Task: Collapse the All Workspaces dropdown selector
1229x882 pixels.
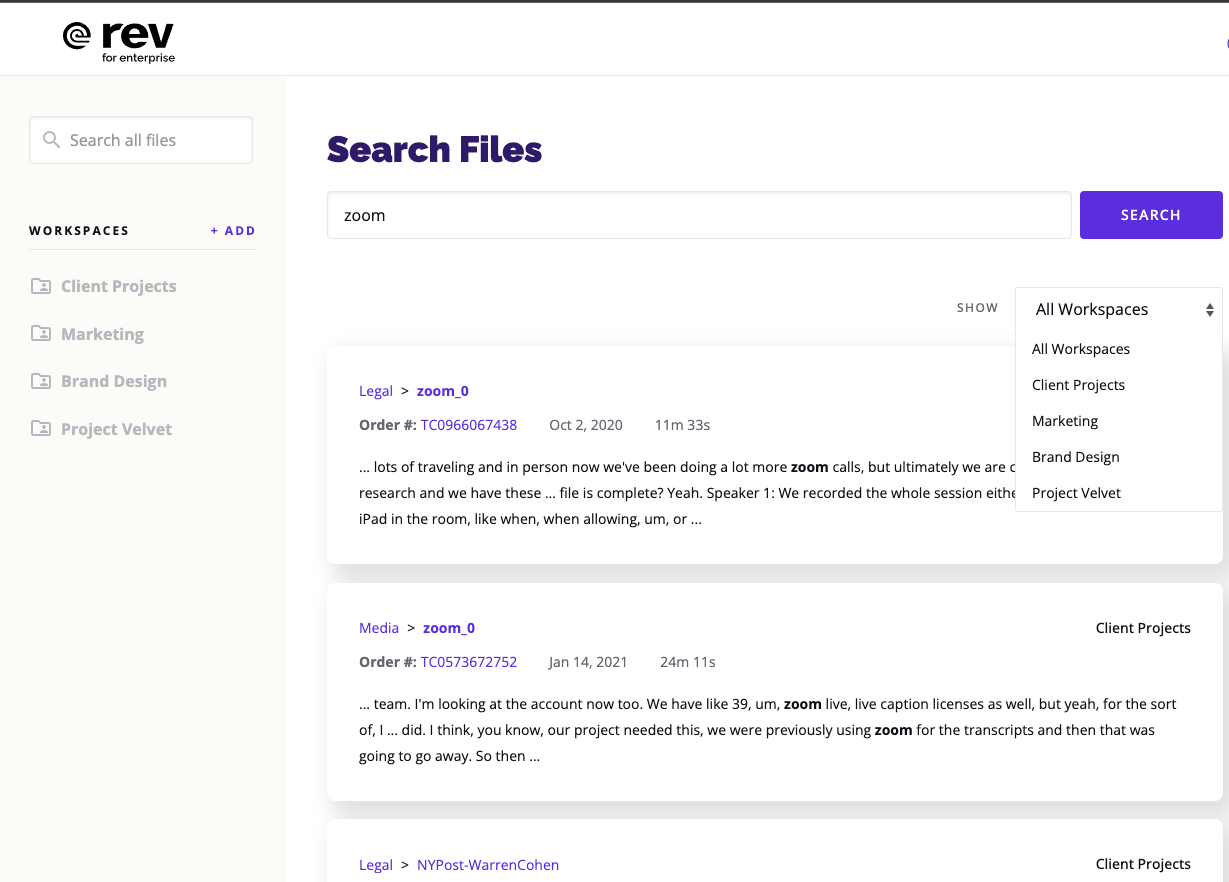Action: coord(1119,309)
